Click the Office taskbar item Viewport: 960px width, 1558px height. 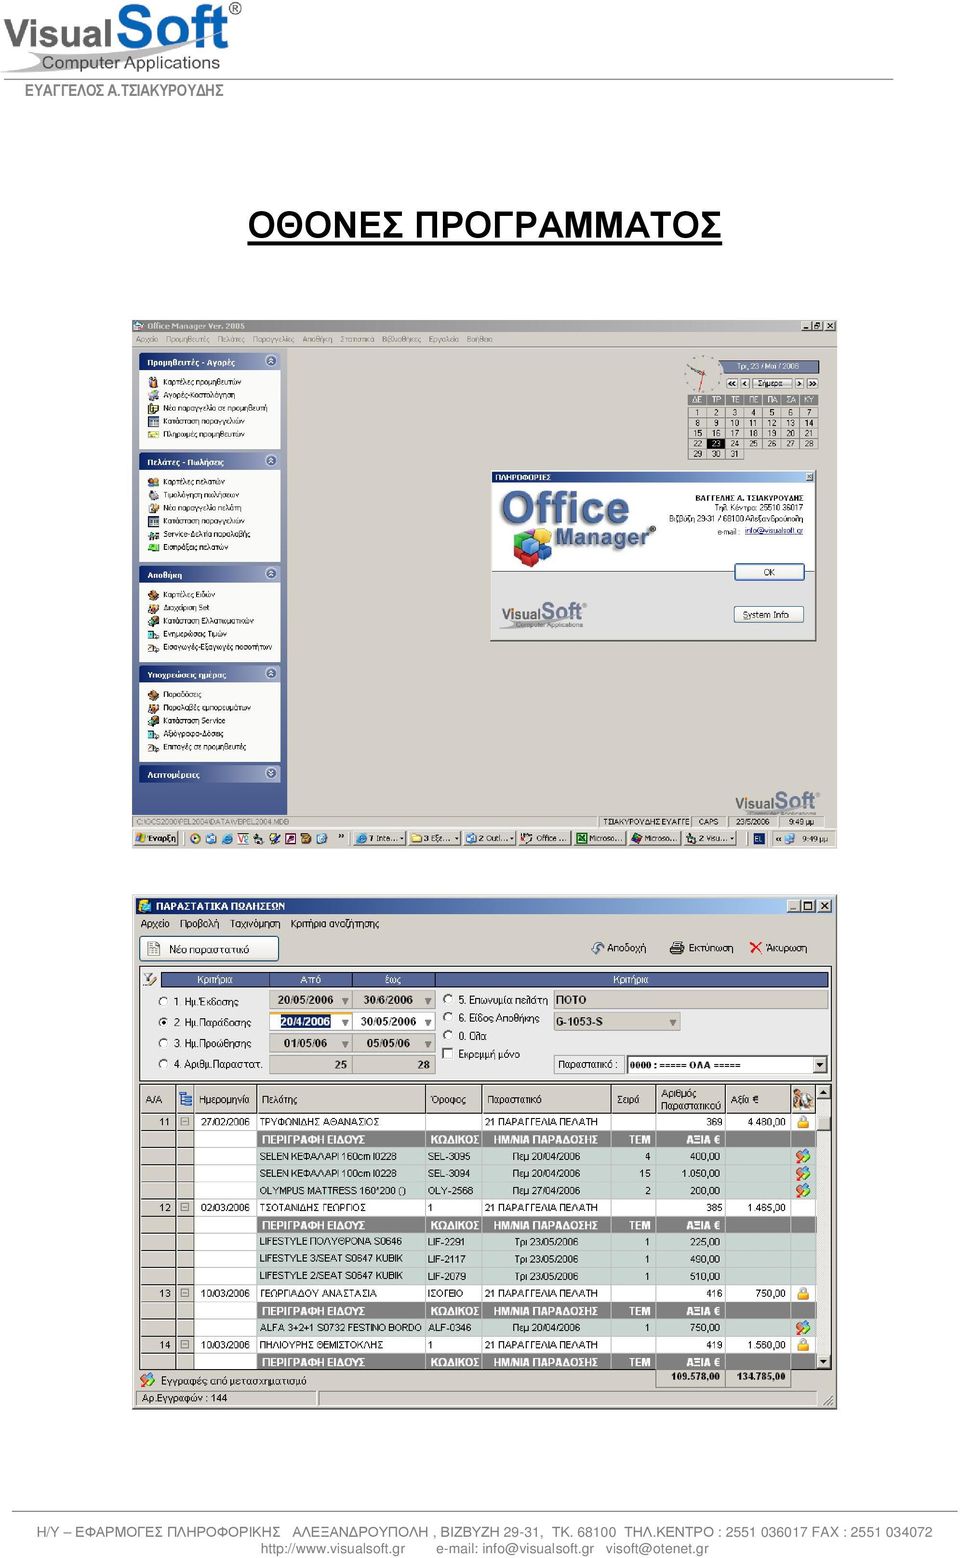click(544, 839)
